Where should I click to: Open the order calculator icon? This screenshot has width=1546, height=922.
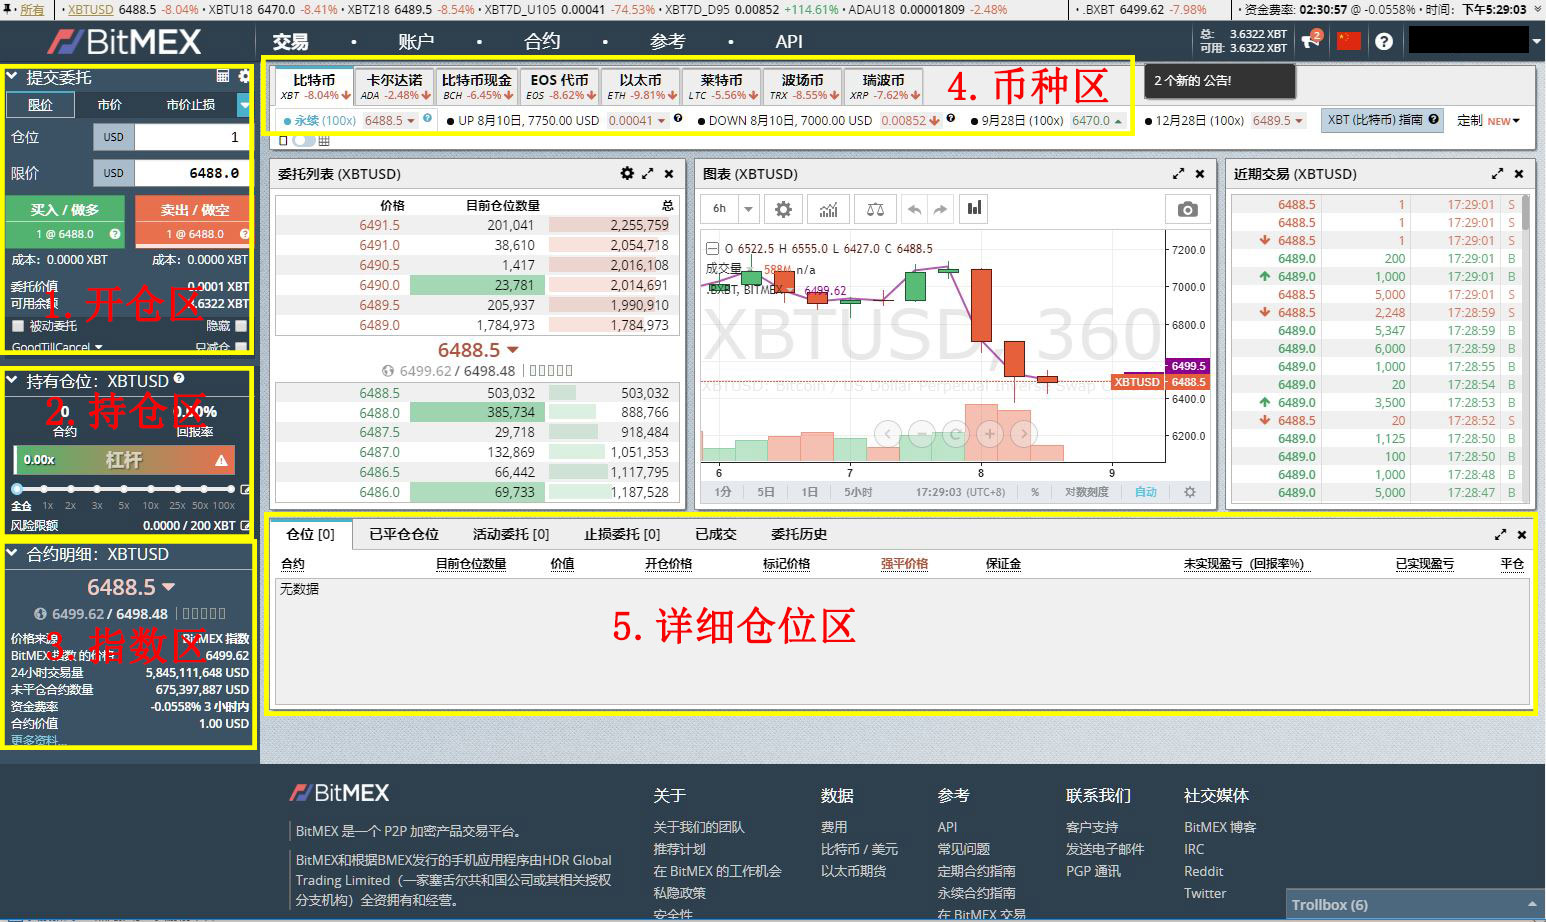coord(223,76)
